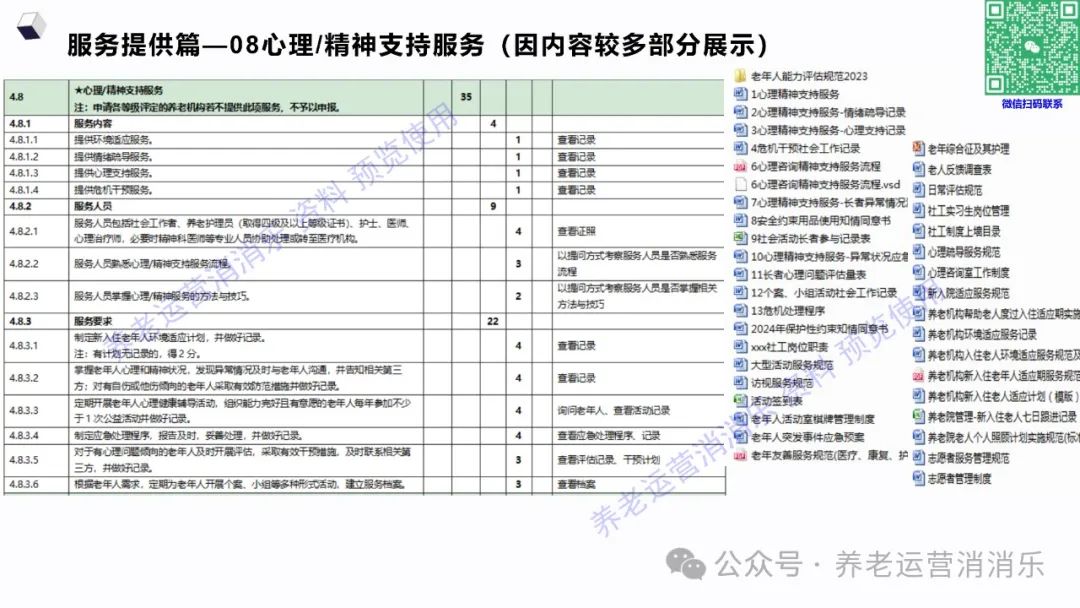This screenshot has height=608, width=1080.
Task: Click the WeChat QR code image
Action: pos(1031,47)
